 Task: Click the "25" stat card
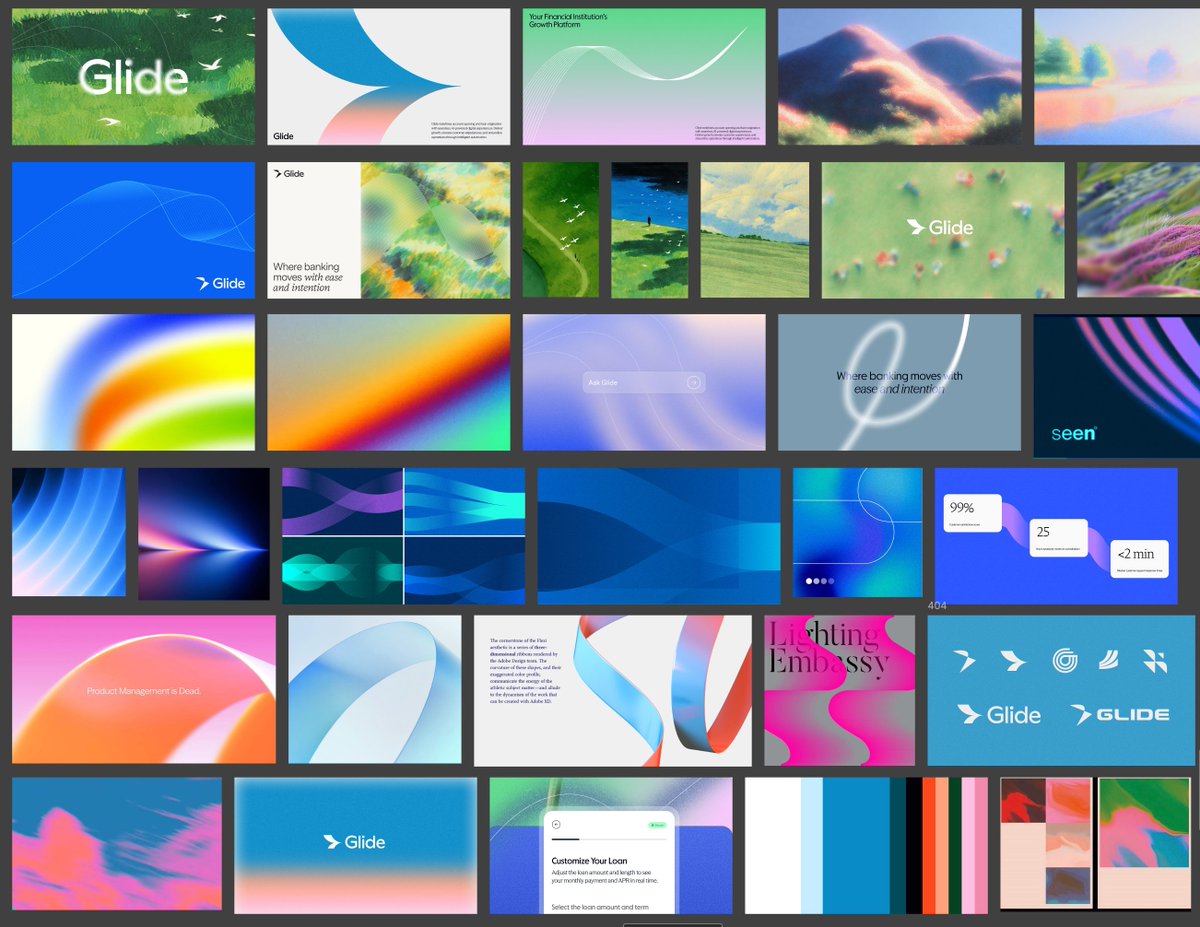pyautogui.click(x=1059, y=537)
